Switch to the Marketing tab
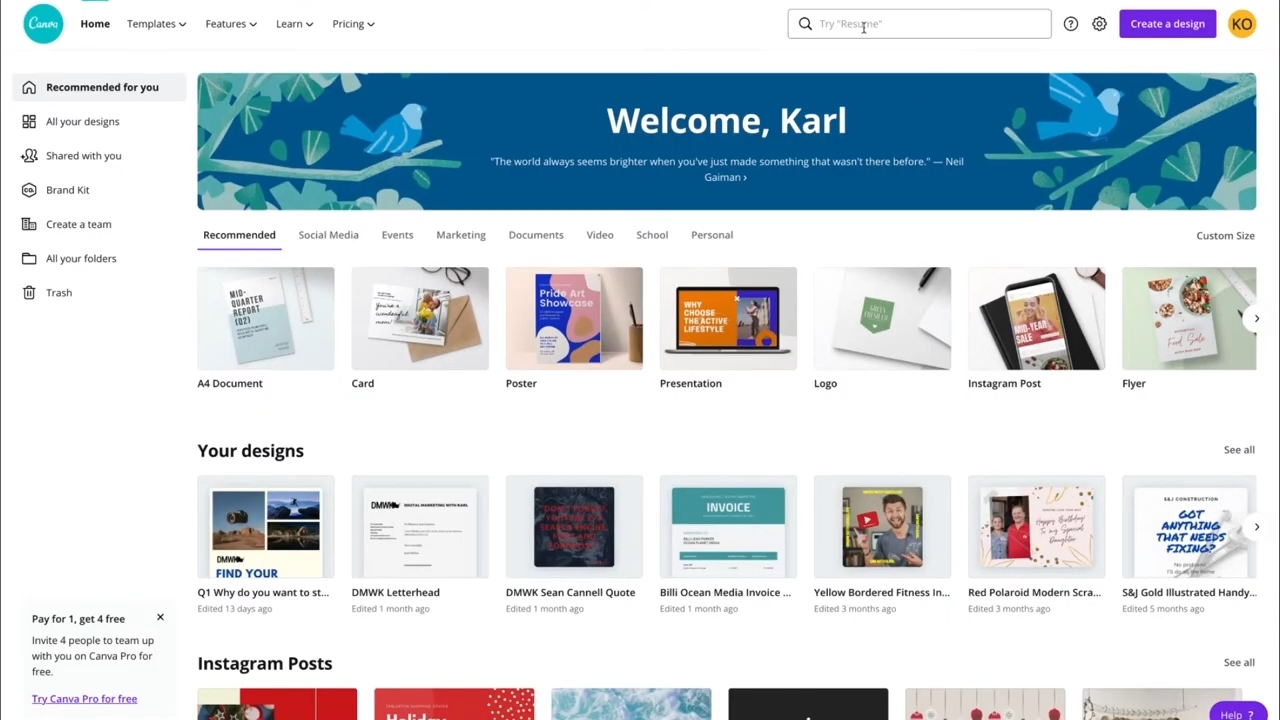Viewport: 1280px width, 720px height. coord(461,235)
